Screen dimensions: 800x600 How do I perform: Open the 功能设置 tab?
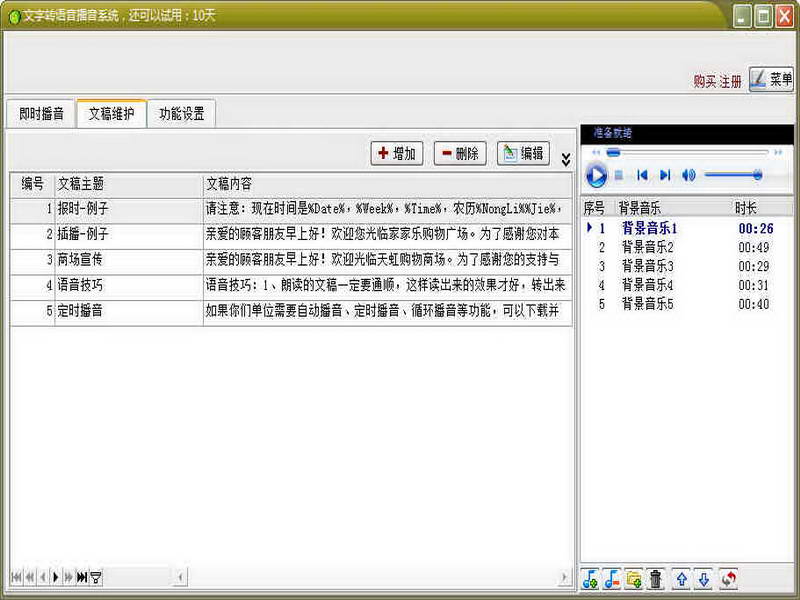pos(181,113)
